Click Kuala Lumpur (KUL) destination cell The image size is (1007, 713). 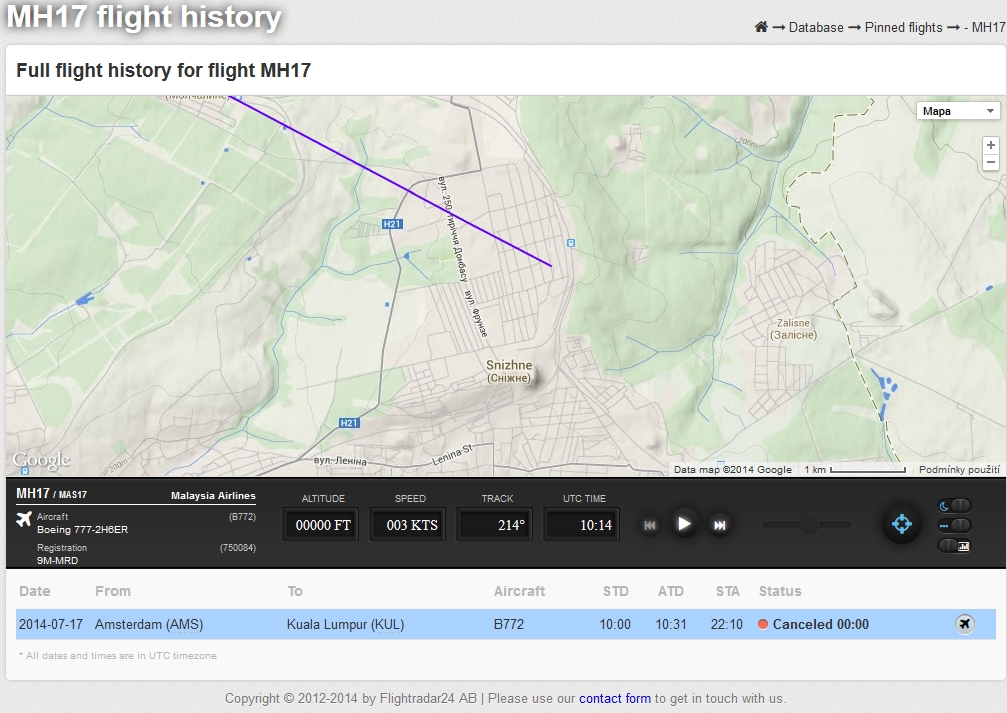346,624
